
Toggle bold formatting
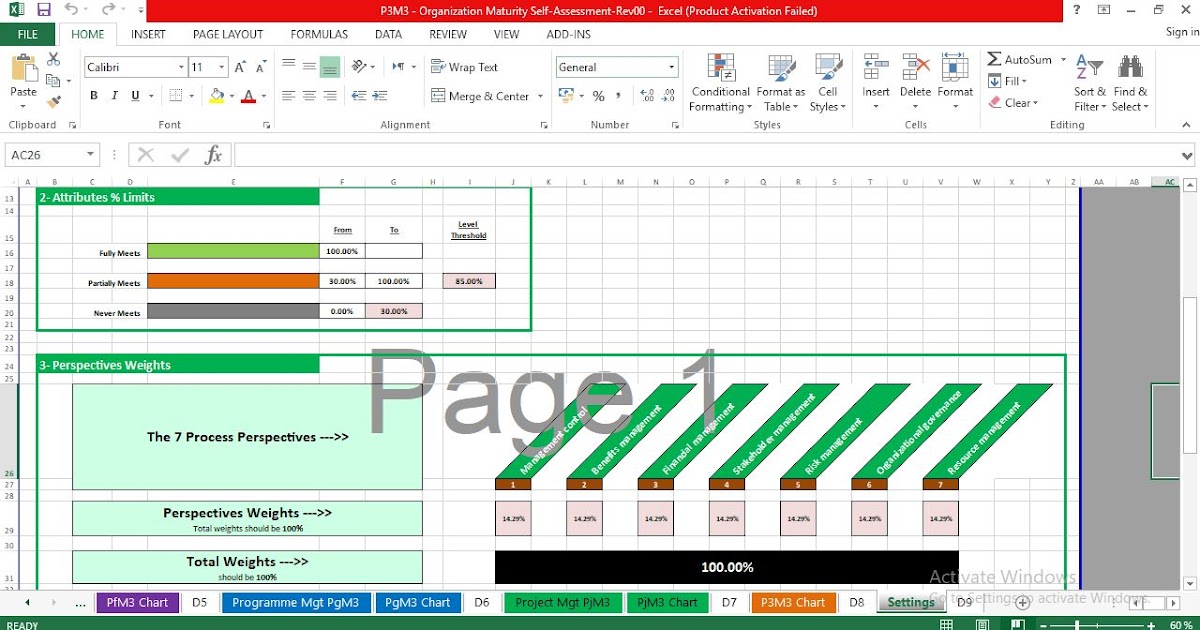93,95
